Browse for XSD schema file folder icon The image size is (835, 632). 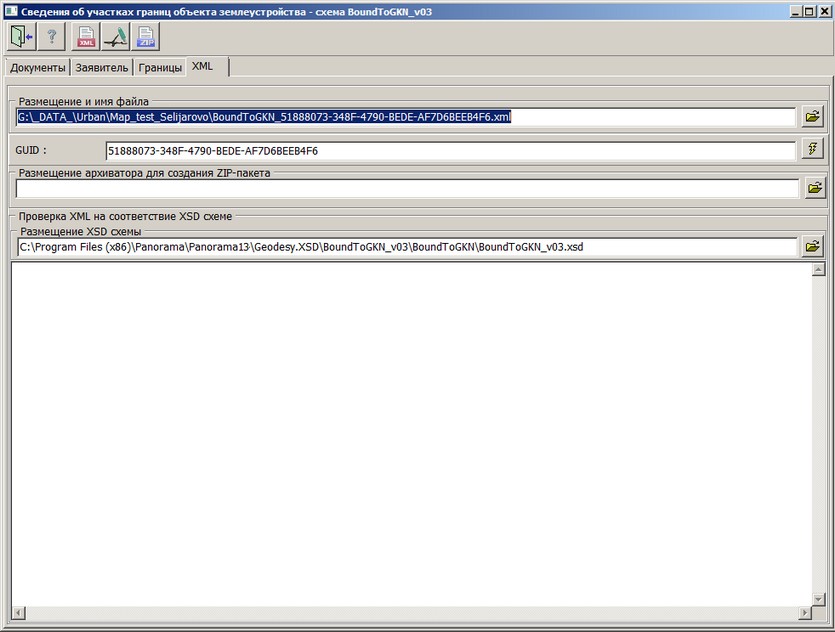coord(813,246)
